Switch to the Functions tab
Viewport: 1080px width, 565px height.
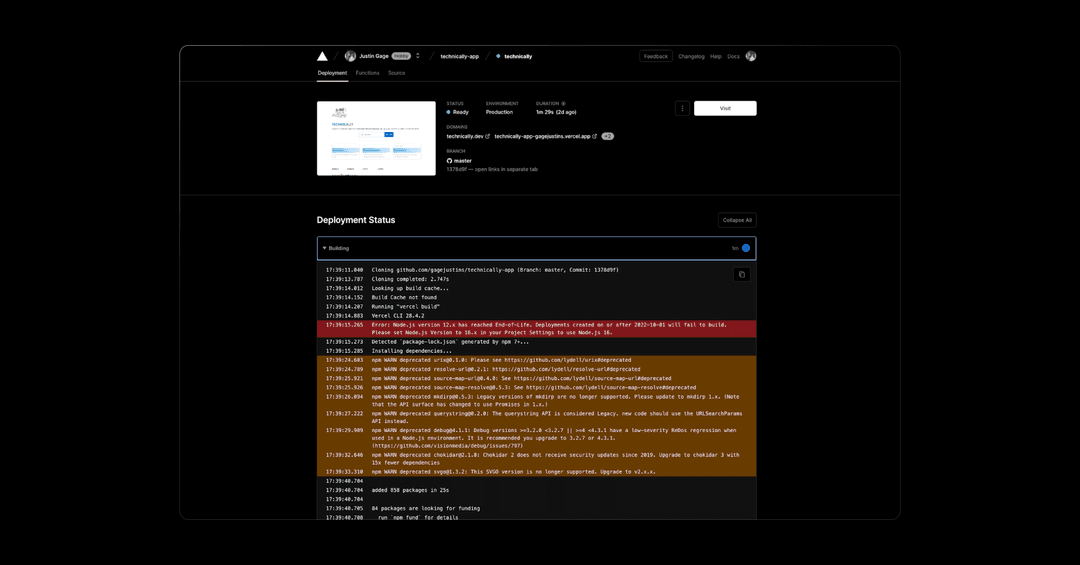pos(367,73)
